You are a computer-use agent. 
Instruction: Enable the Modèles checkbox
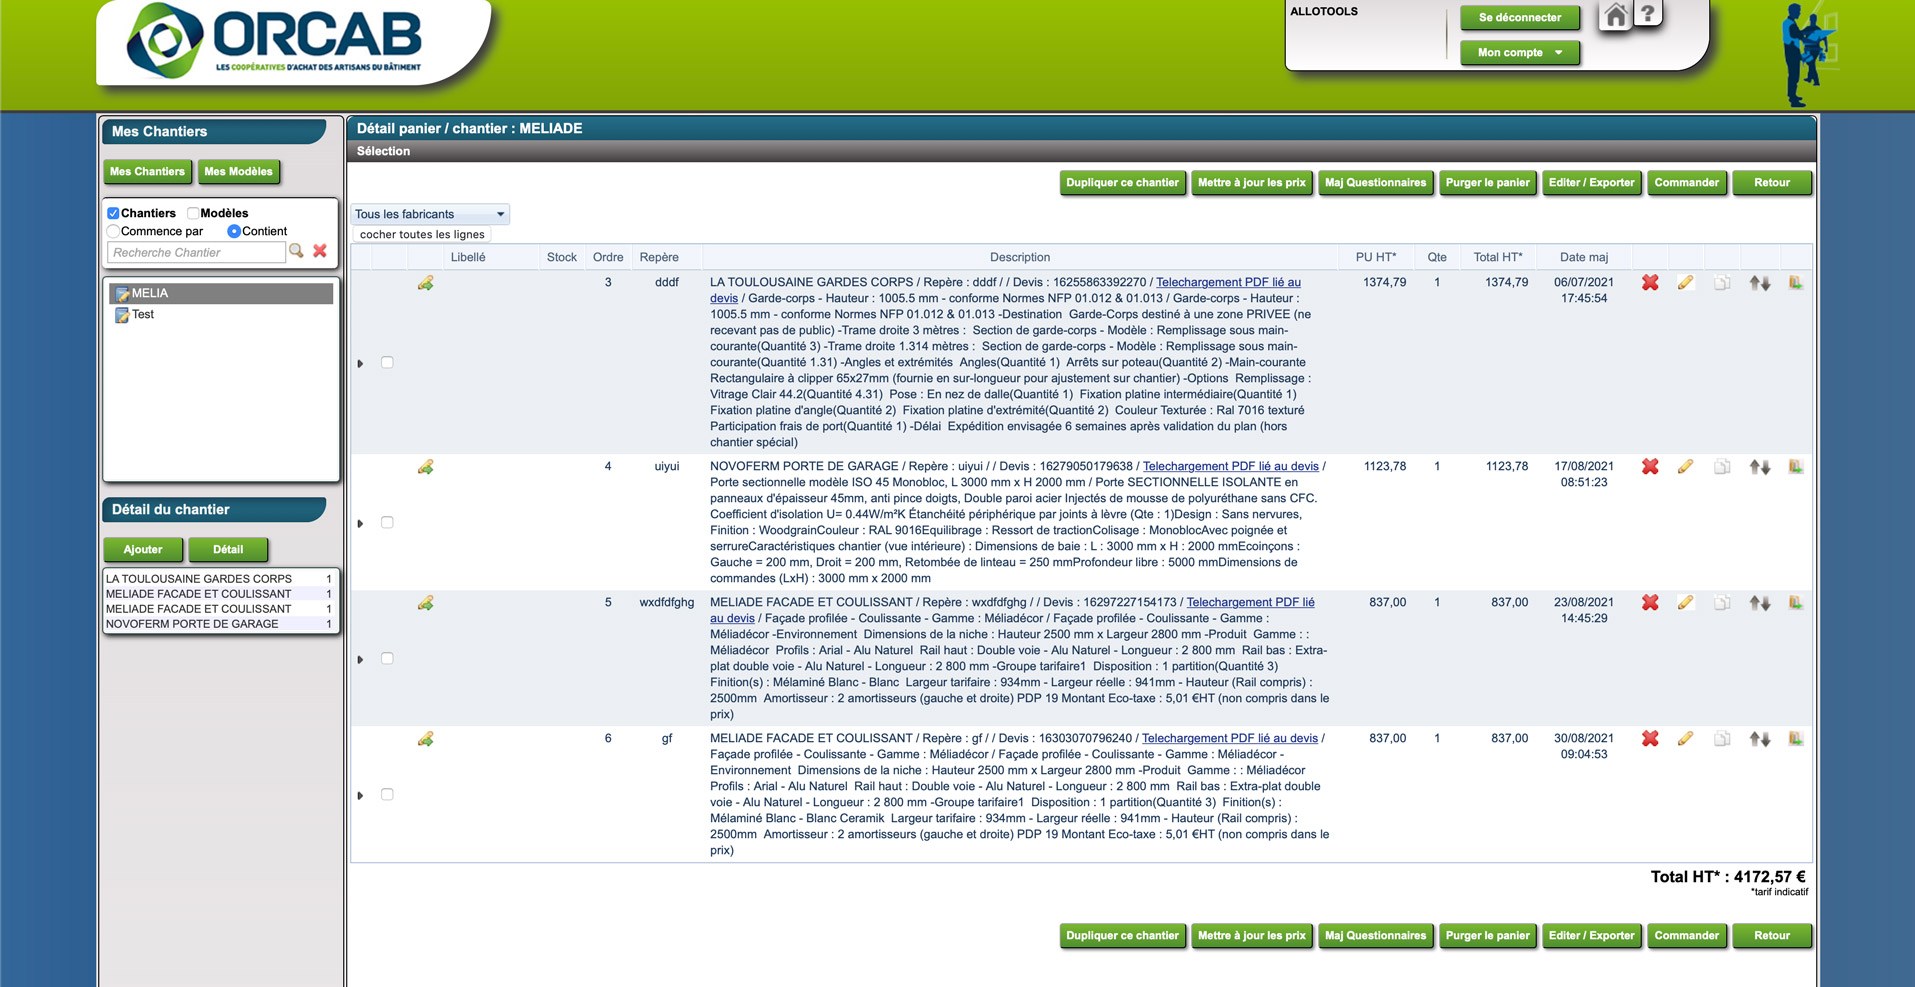(193, 213)
